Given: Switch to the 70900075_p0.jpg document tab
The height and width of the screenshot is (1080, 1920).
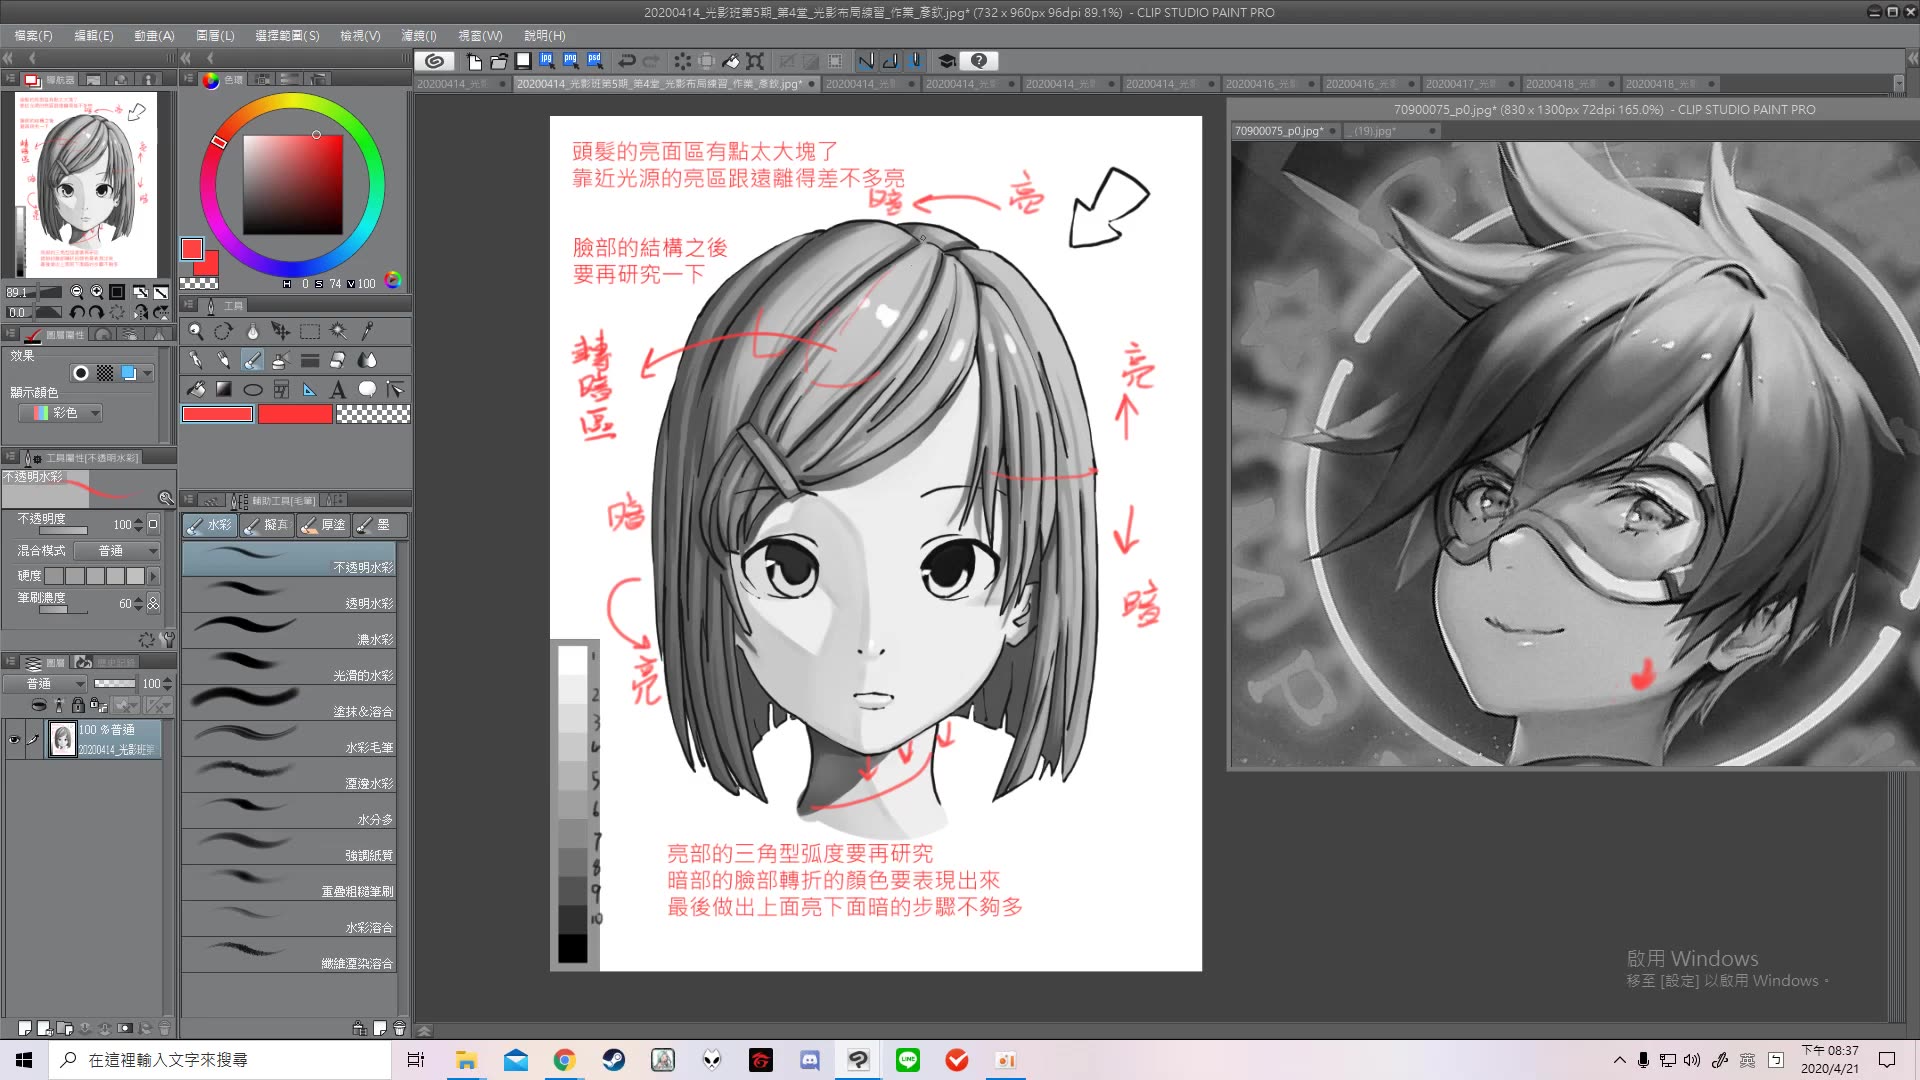Looking at the screenshot, I should click(1286, 131).
